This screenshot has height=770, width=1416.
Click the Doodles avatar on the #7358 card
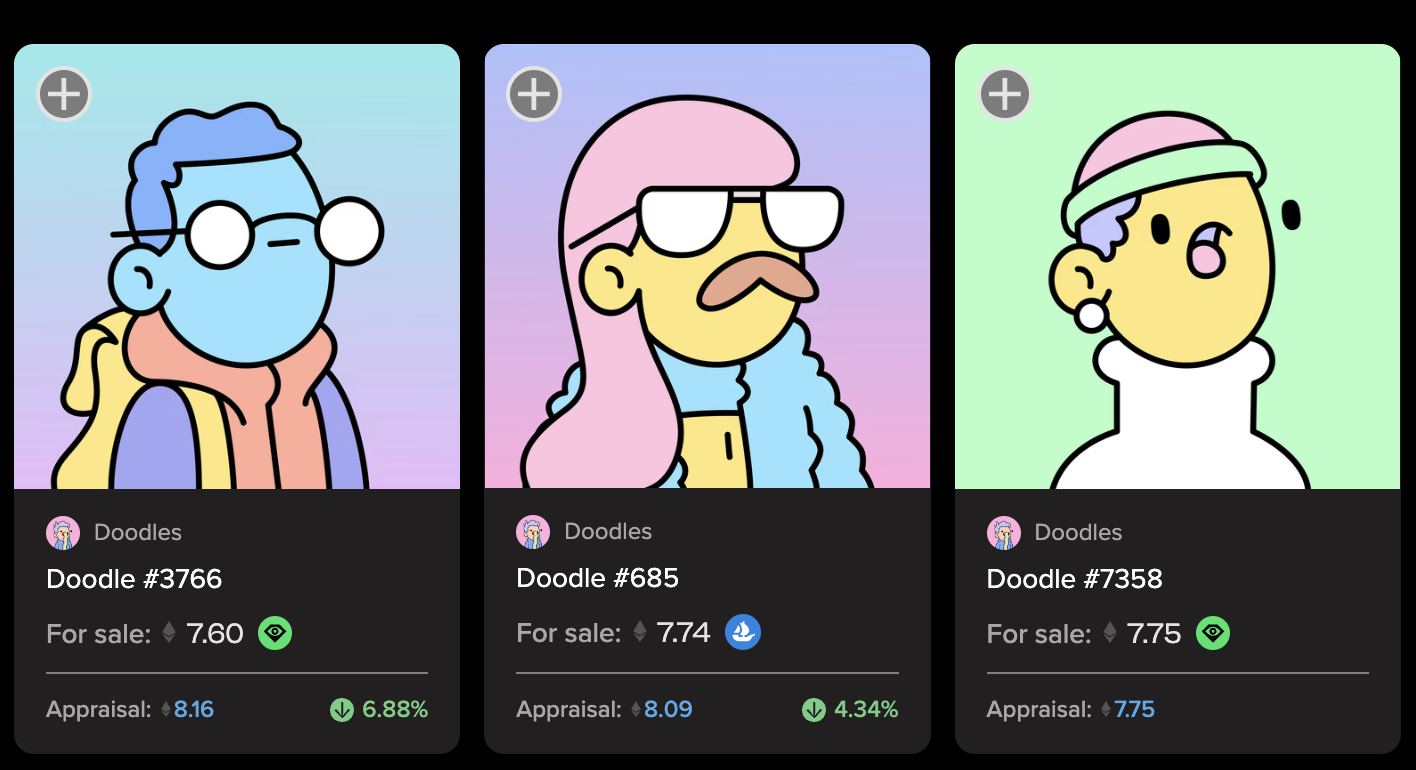1004,533
